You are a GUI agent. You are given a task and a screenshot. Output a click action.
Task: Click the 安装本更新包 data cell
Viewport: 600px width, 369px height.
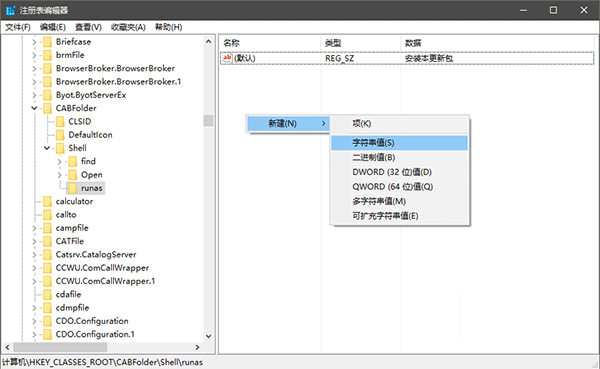(429, 58)
